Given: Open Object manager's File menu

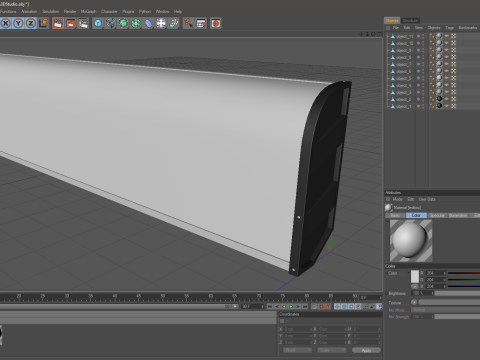Looking at the screenshot, I should [x=396, y=28].
